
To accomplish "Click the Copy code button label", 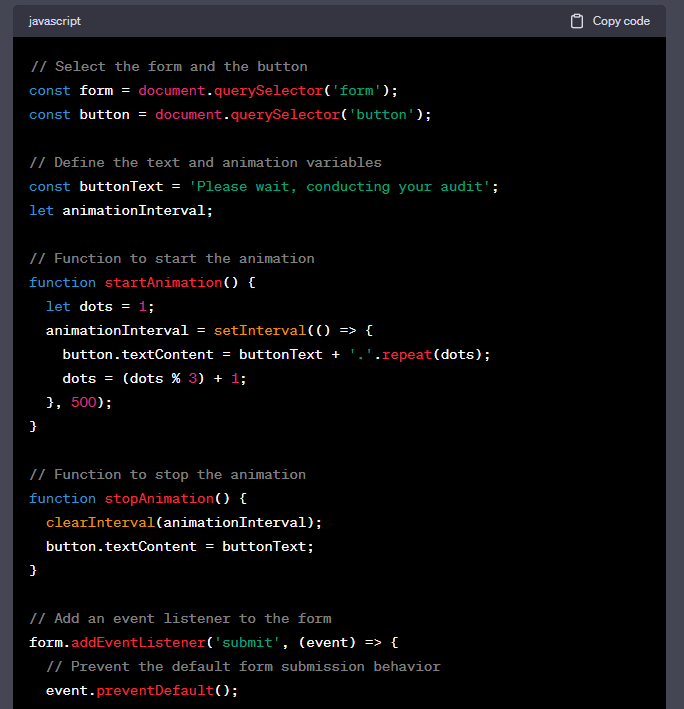I will [621, 21].
